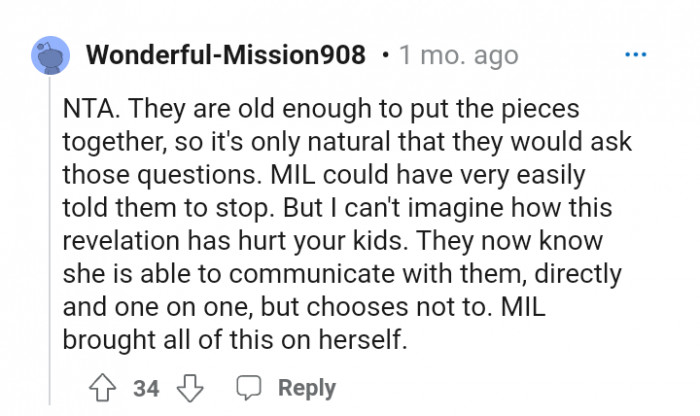
Task: Upvote the Wonderful-Mission908 comment
Action: pos(102,388)
